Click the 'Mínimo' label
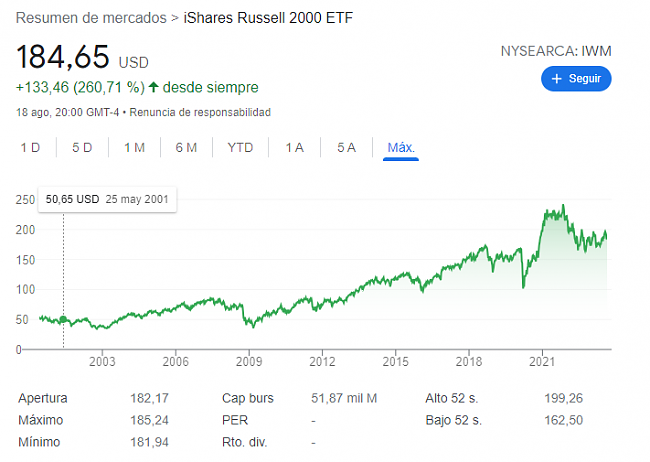The width and height of the screenshot is (650, 462). [39, 442]
